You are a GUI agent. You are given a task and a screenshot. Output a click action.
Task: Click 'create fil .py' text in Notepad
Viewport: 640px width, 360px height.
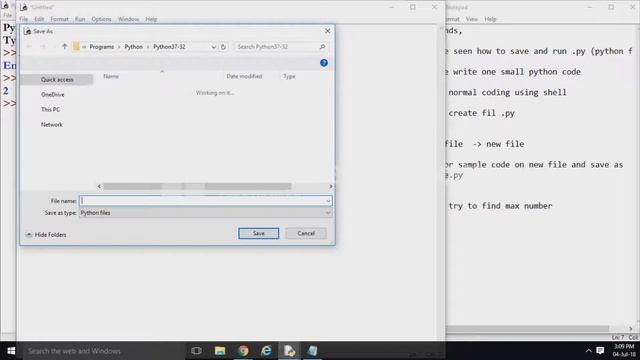pos(481,113)
